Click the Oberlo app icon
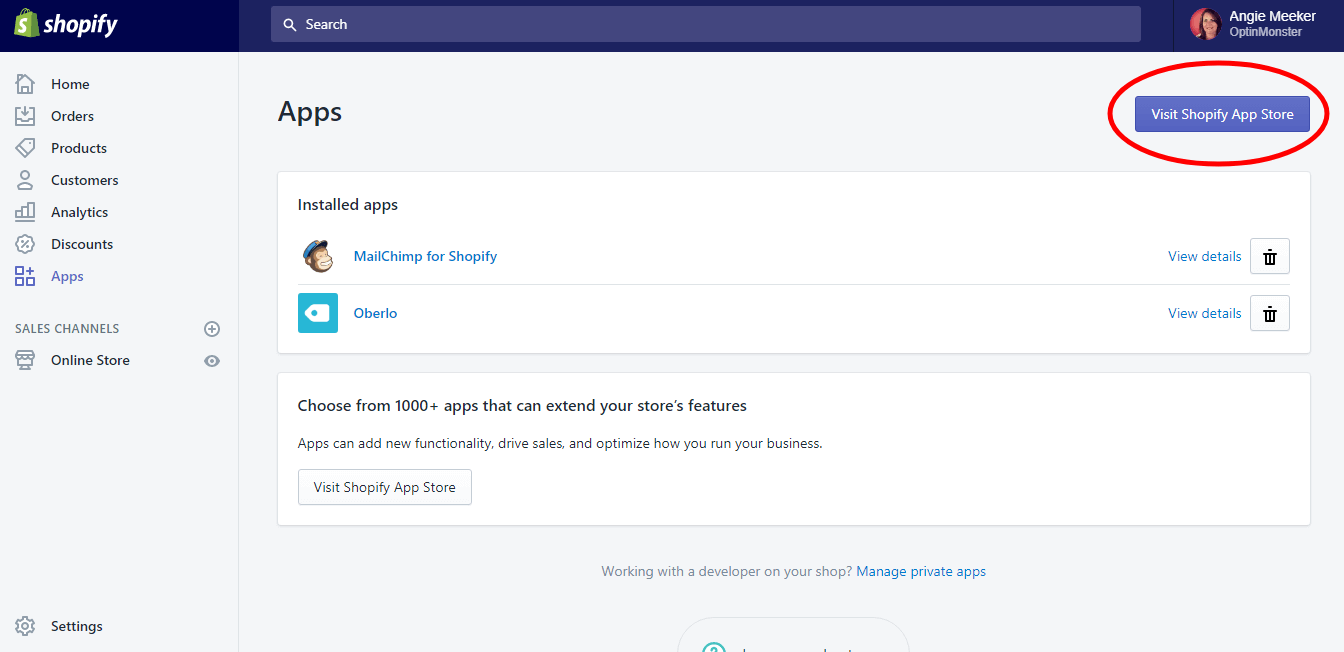The image size is (1344, 652). pos(318,313)
